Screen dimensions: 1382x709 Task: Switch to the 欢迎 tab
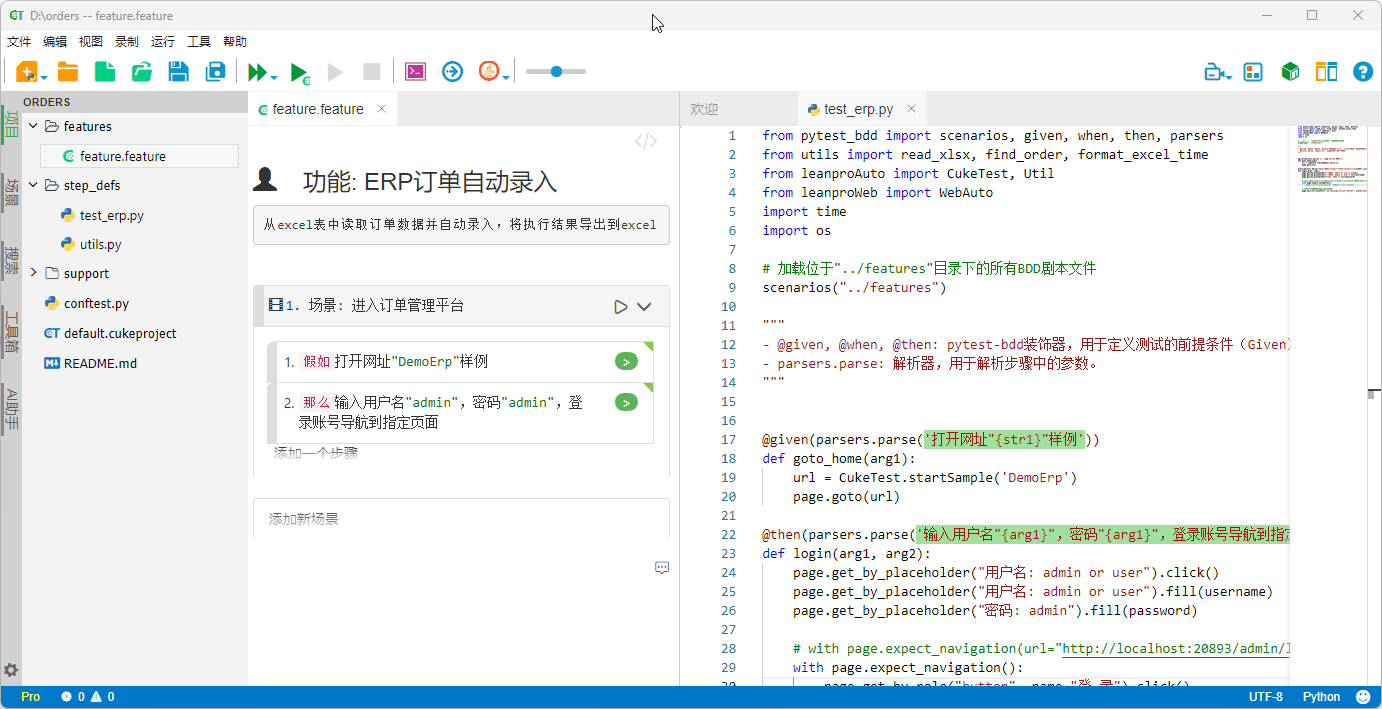click(705, 109)
